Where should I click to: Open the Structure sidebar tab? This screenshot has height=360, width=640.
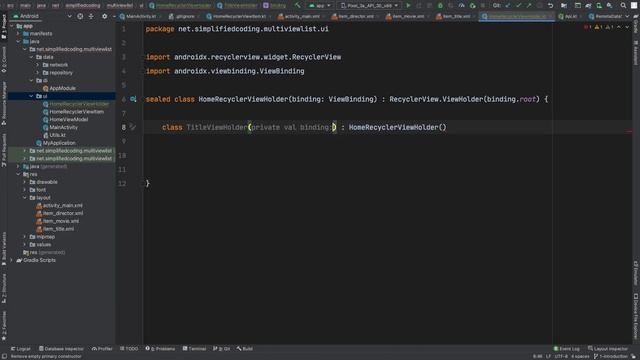(x=4, y=288)
